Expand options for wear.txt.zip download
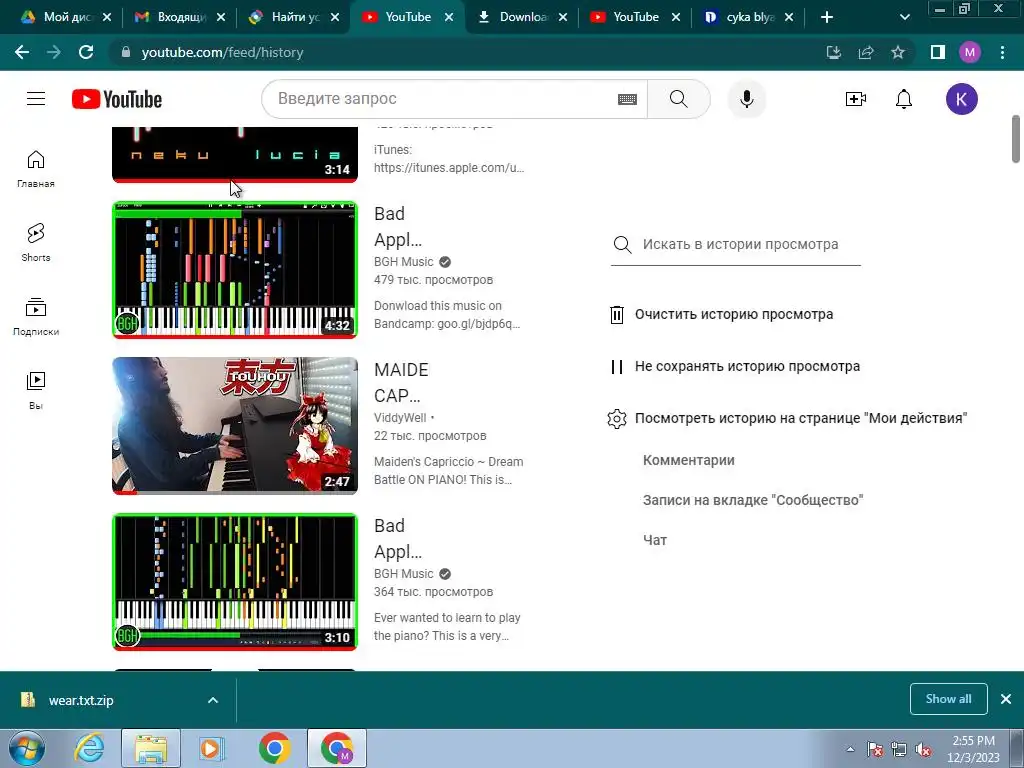Viewport: 1024px width, 768px height. tap(213, 700)
